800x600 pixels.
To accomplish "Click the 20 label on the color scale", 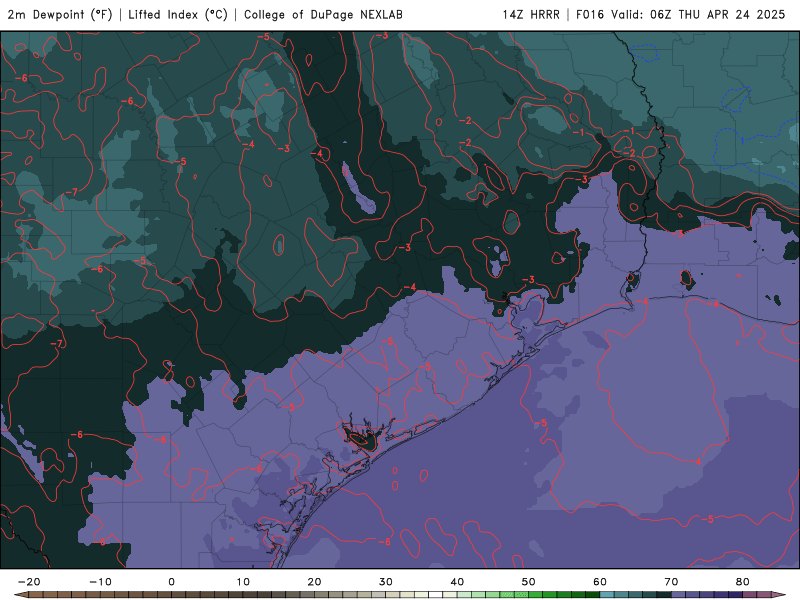I will (314, 582).
